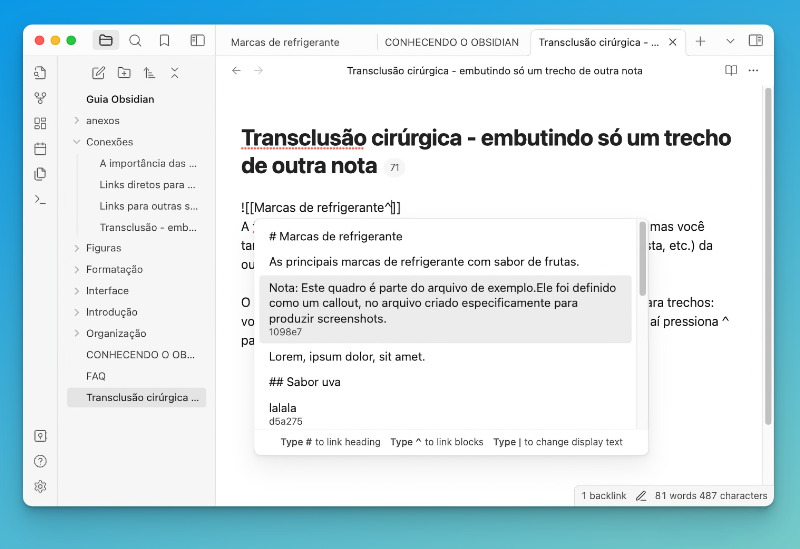The image size is (800, 549).
Task: Open daily note calendar icon
Action: tap(40, 148)
